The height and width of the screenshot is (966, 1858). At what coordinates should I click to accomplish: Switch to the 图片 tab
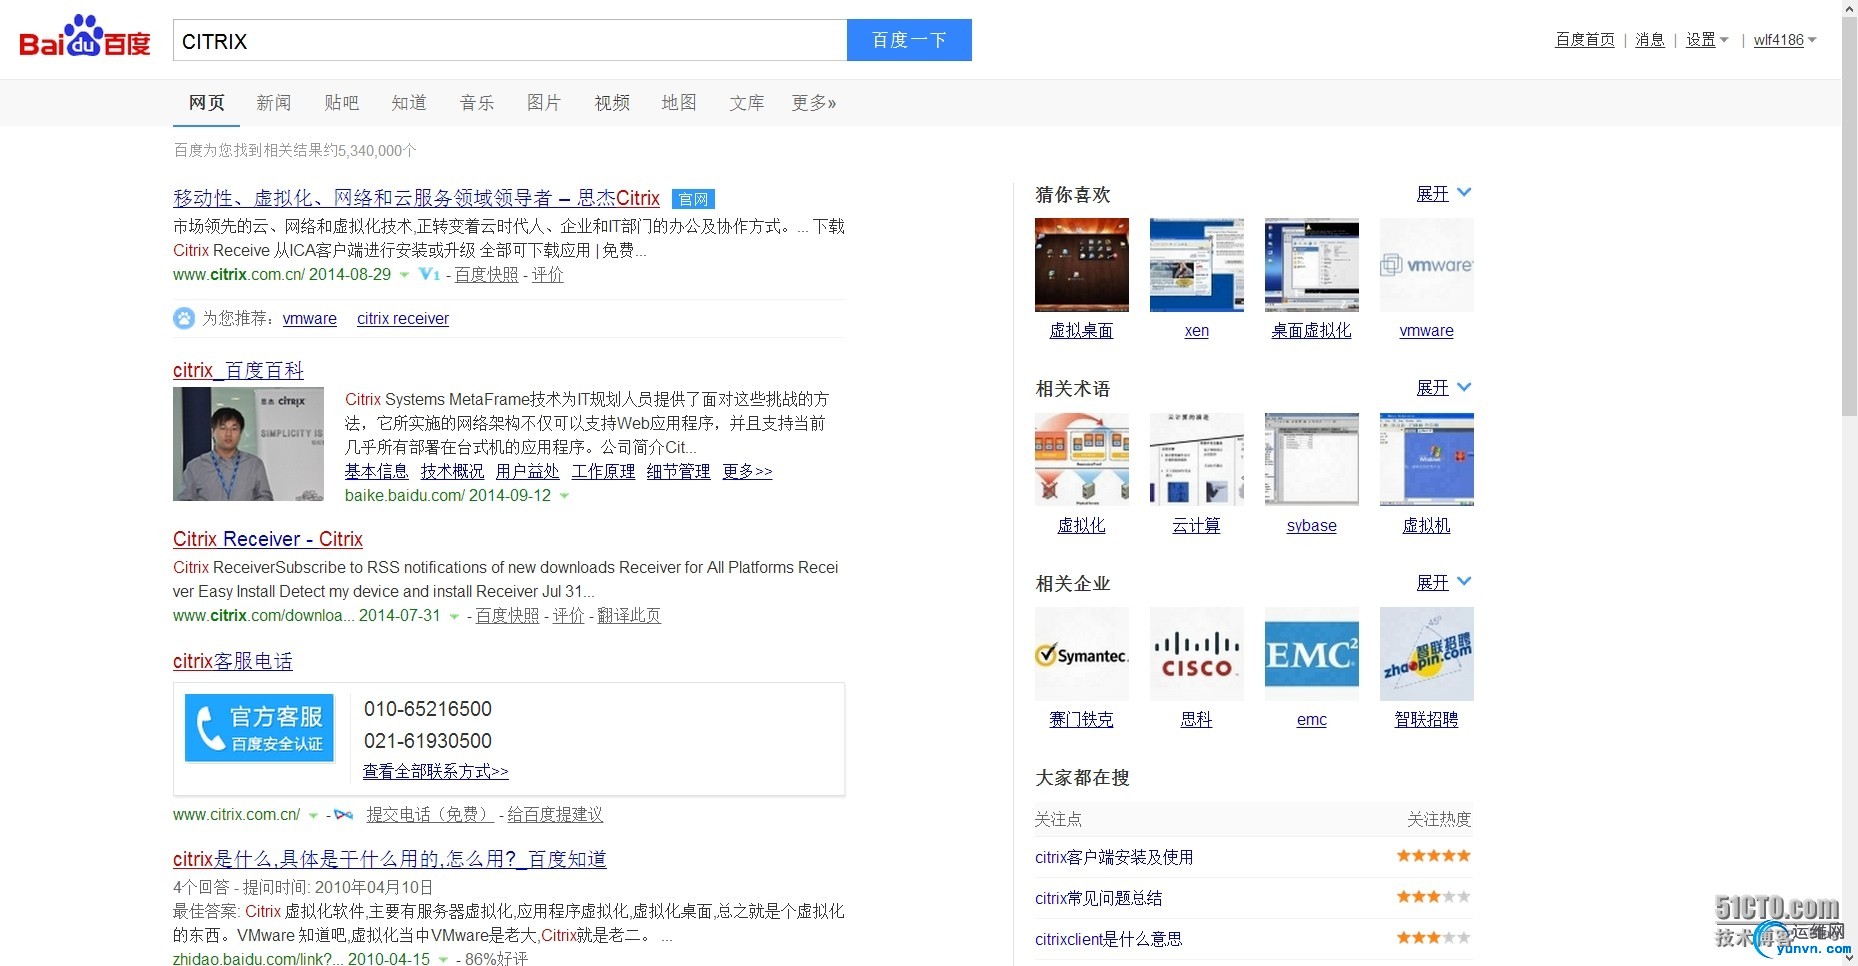(544, 102)
